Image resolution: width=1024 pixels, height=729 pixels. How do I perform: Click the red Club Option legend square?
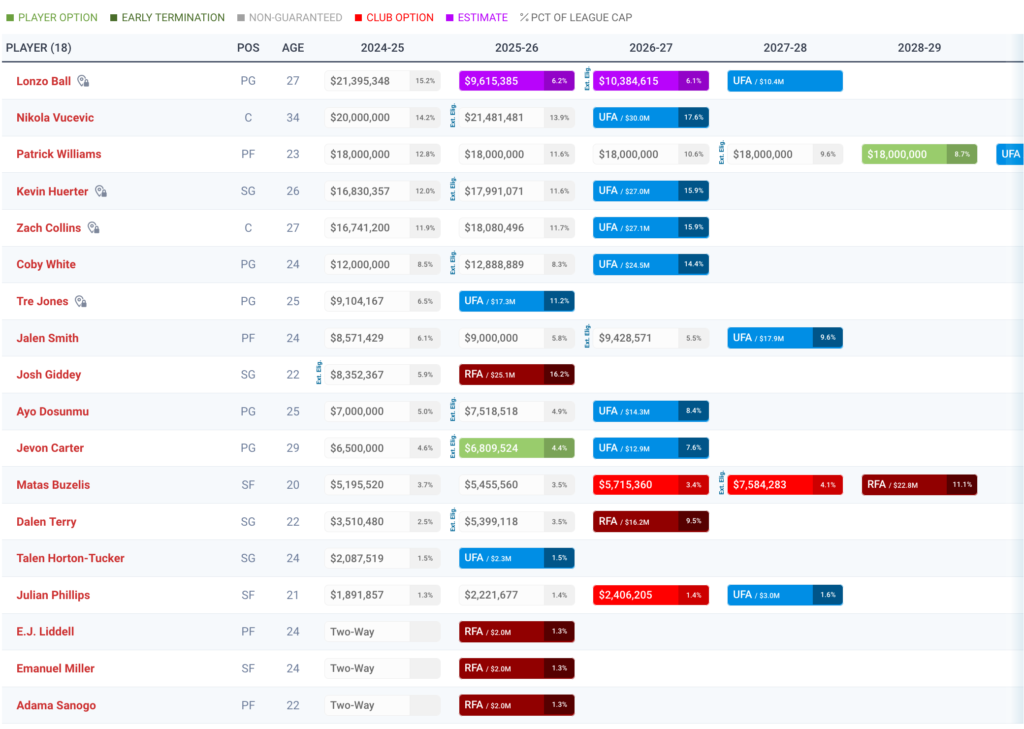pyautogui.click(x=359, y=18)
